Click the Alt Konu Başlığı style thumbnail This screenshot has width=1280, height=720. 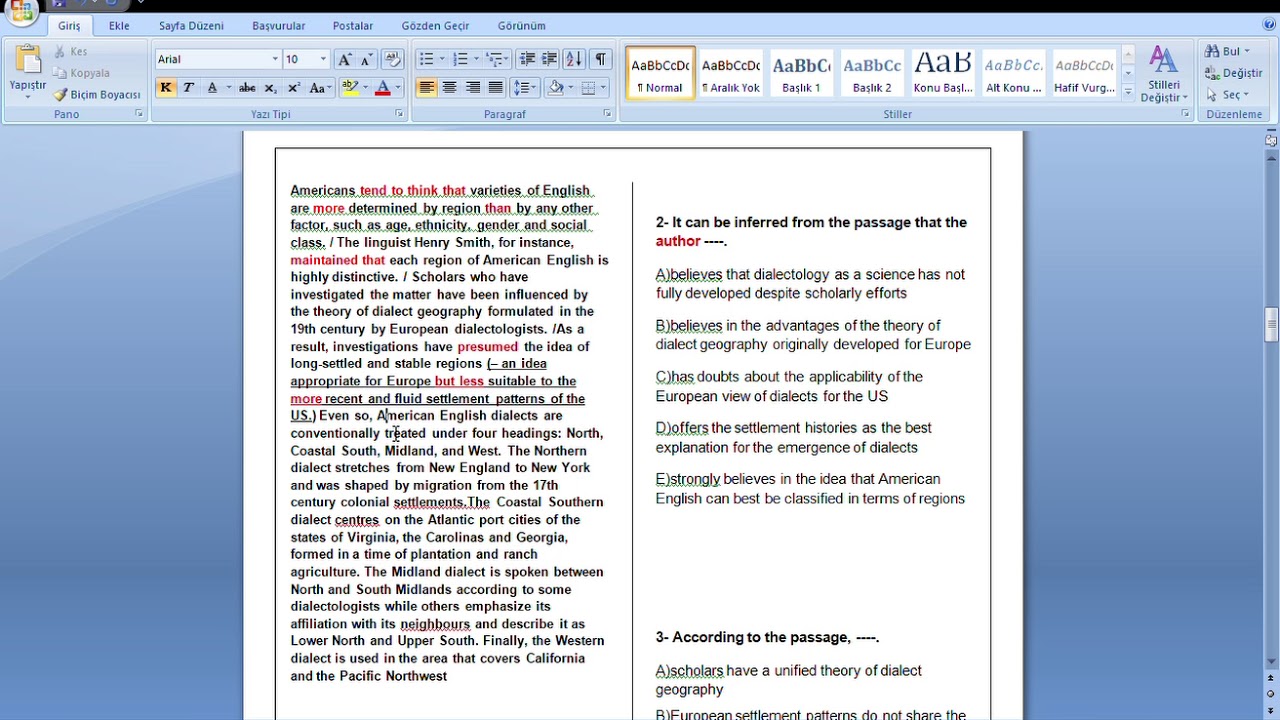tap(1014, 74)
